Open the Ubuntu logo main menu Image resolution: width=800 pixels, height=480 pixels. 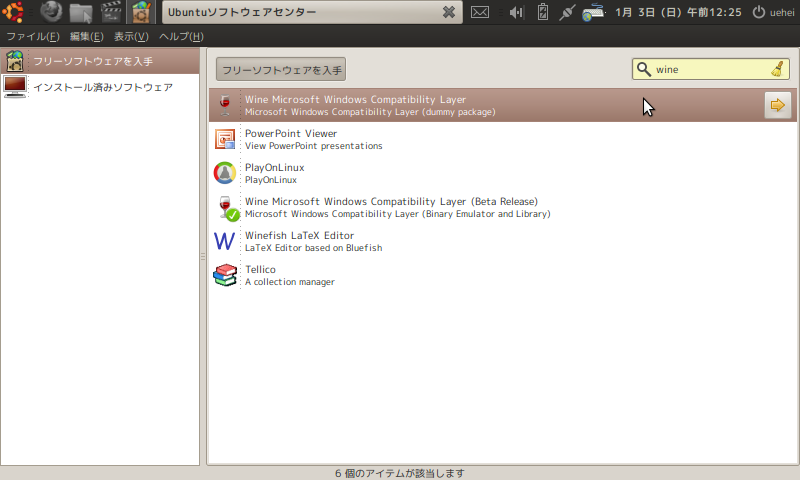(x=13, y=12)
